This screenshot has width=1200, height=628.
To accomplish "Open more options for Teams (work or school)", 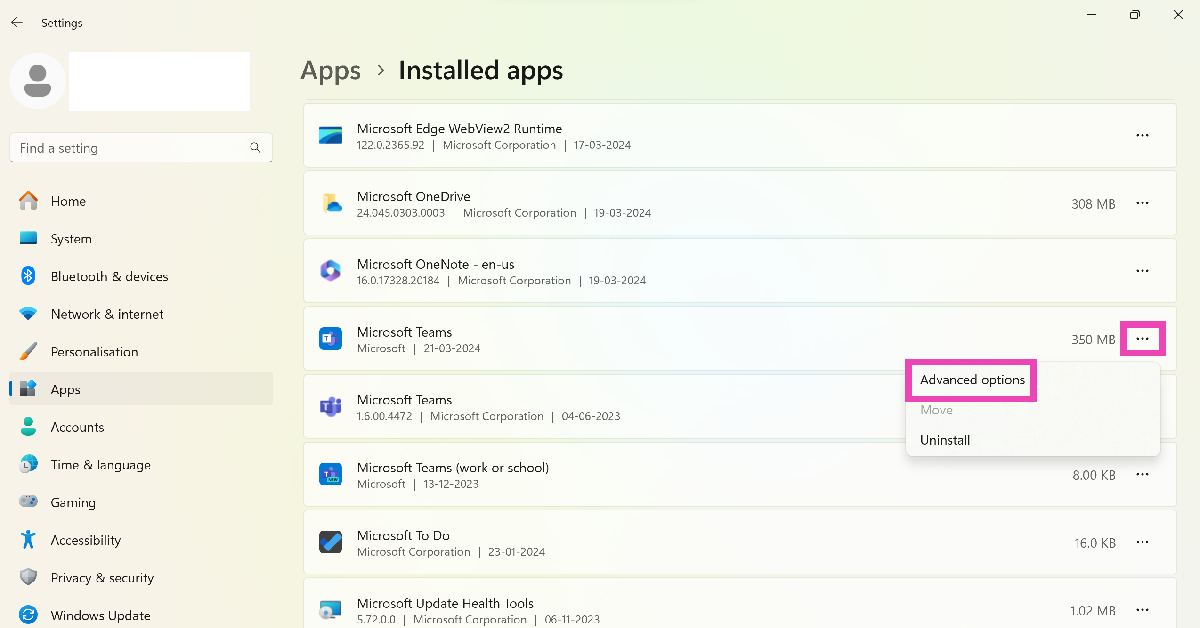I will tap(1142, 475).
